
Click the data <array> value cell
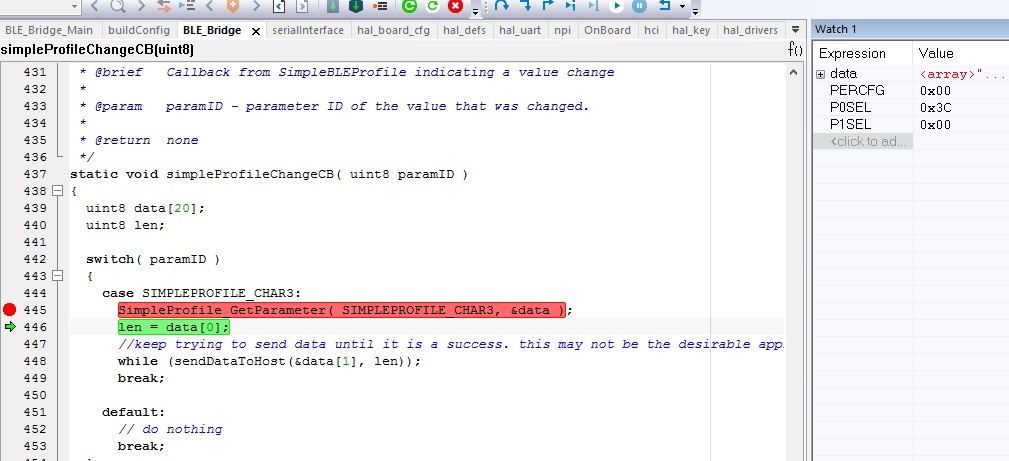pyautogui.click(x=960, y=74)
